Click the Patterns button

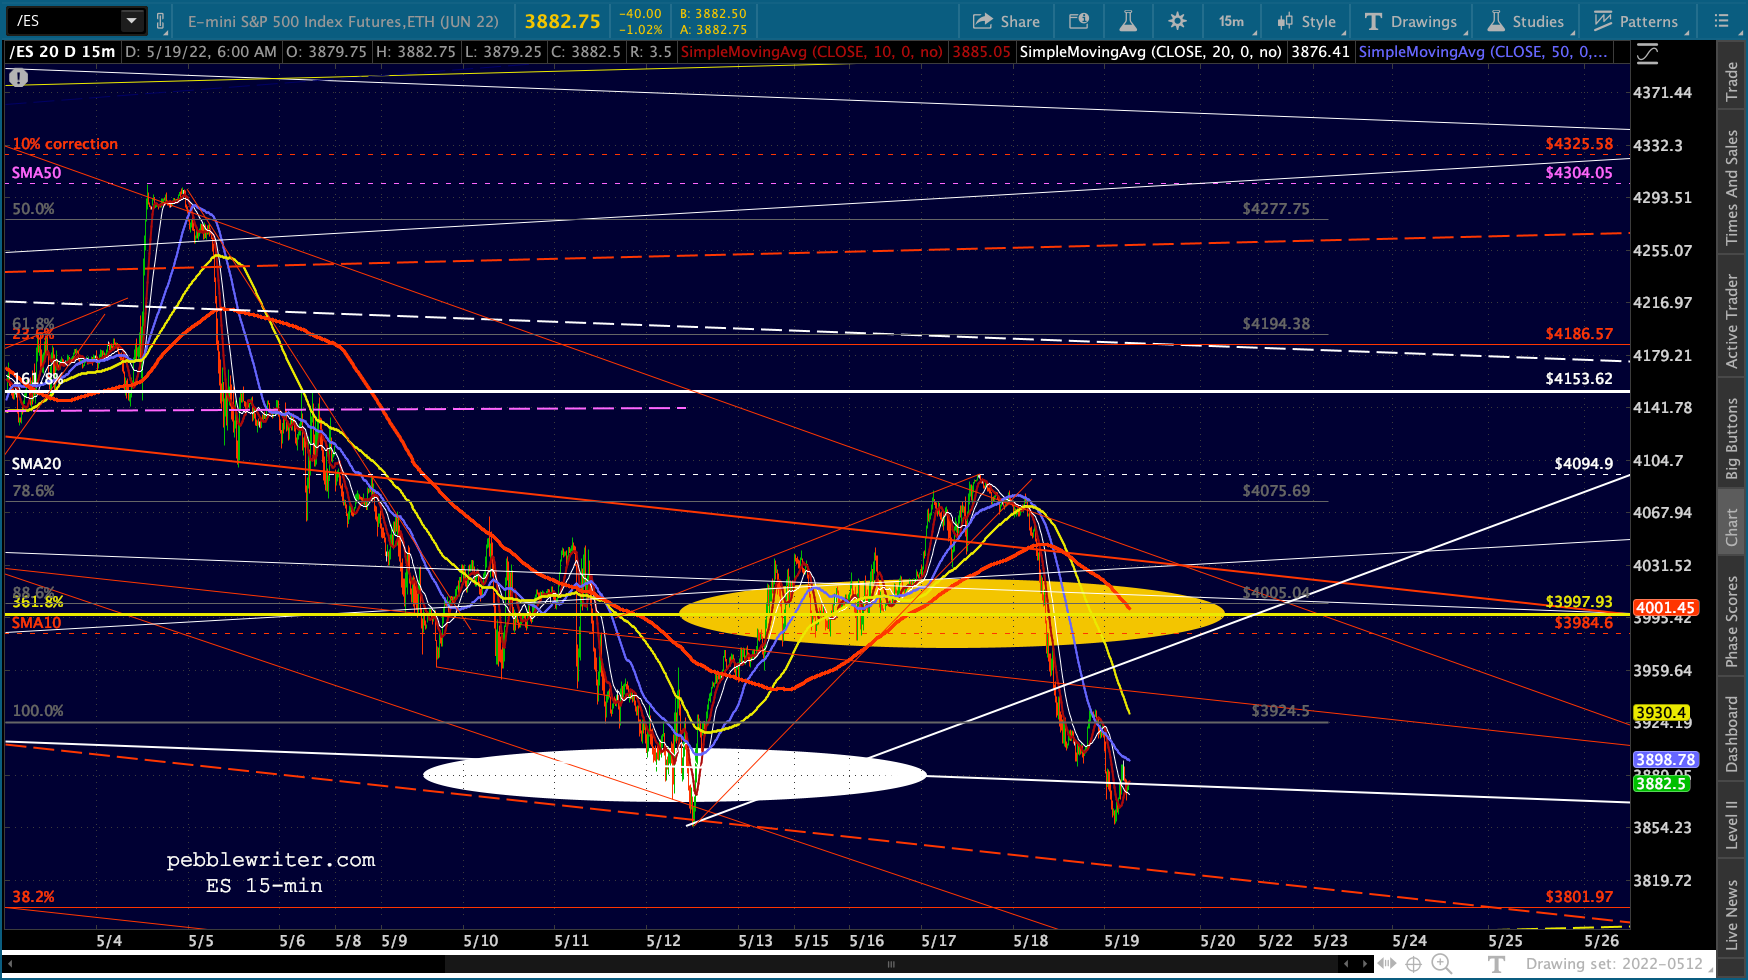pos(1636,21)
